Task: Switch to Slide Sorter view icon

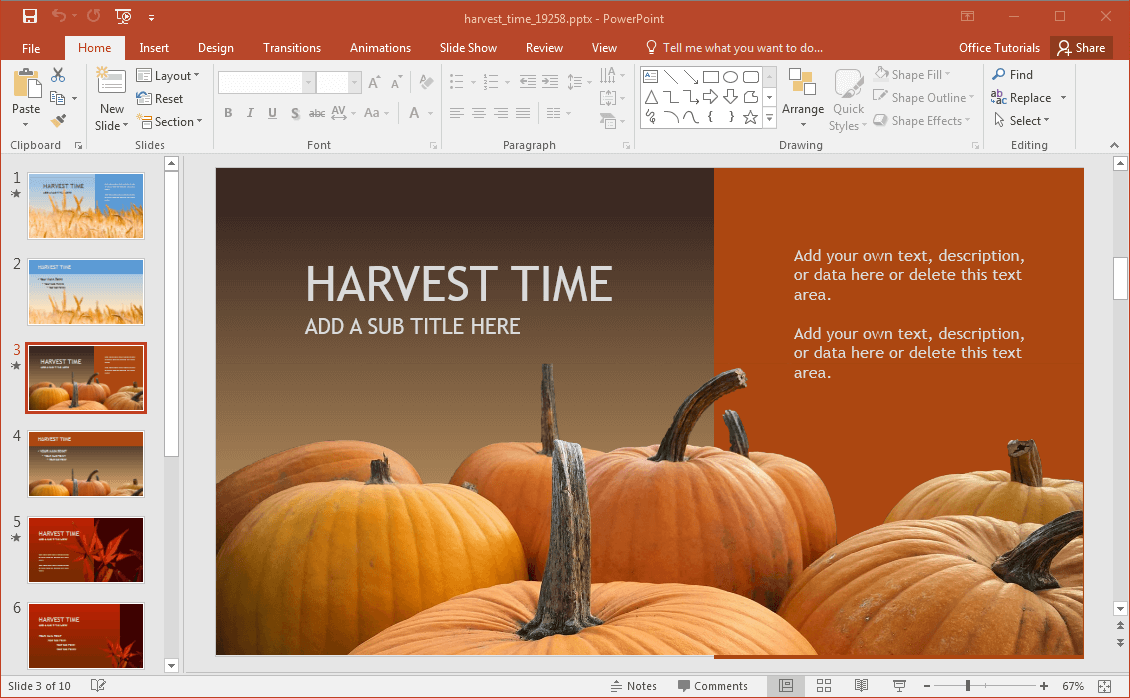Action: click(x=824, y=686)
